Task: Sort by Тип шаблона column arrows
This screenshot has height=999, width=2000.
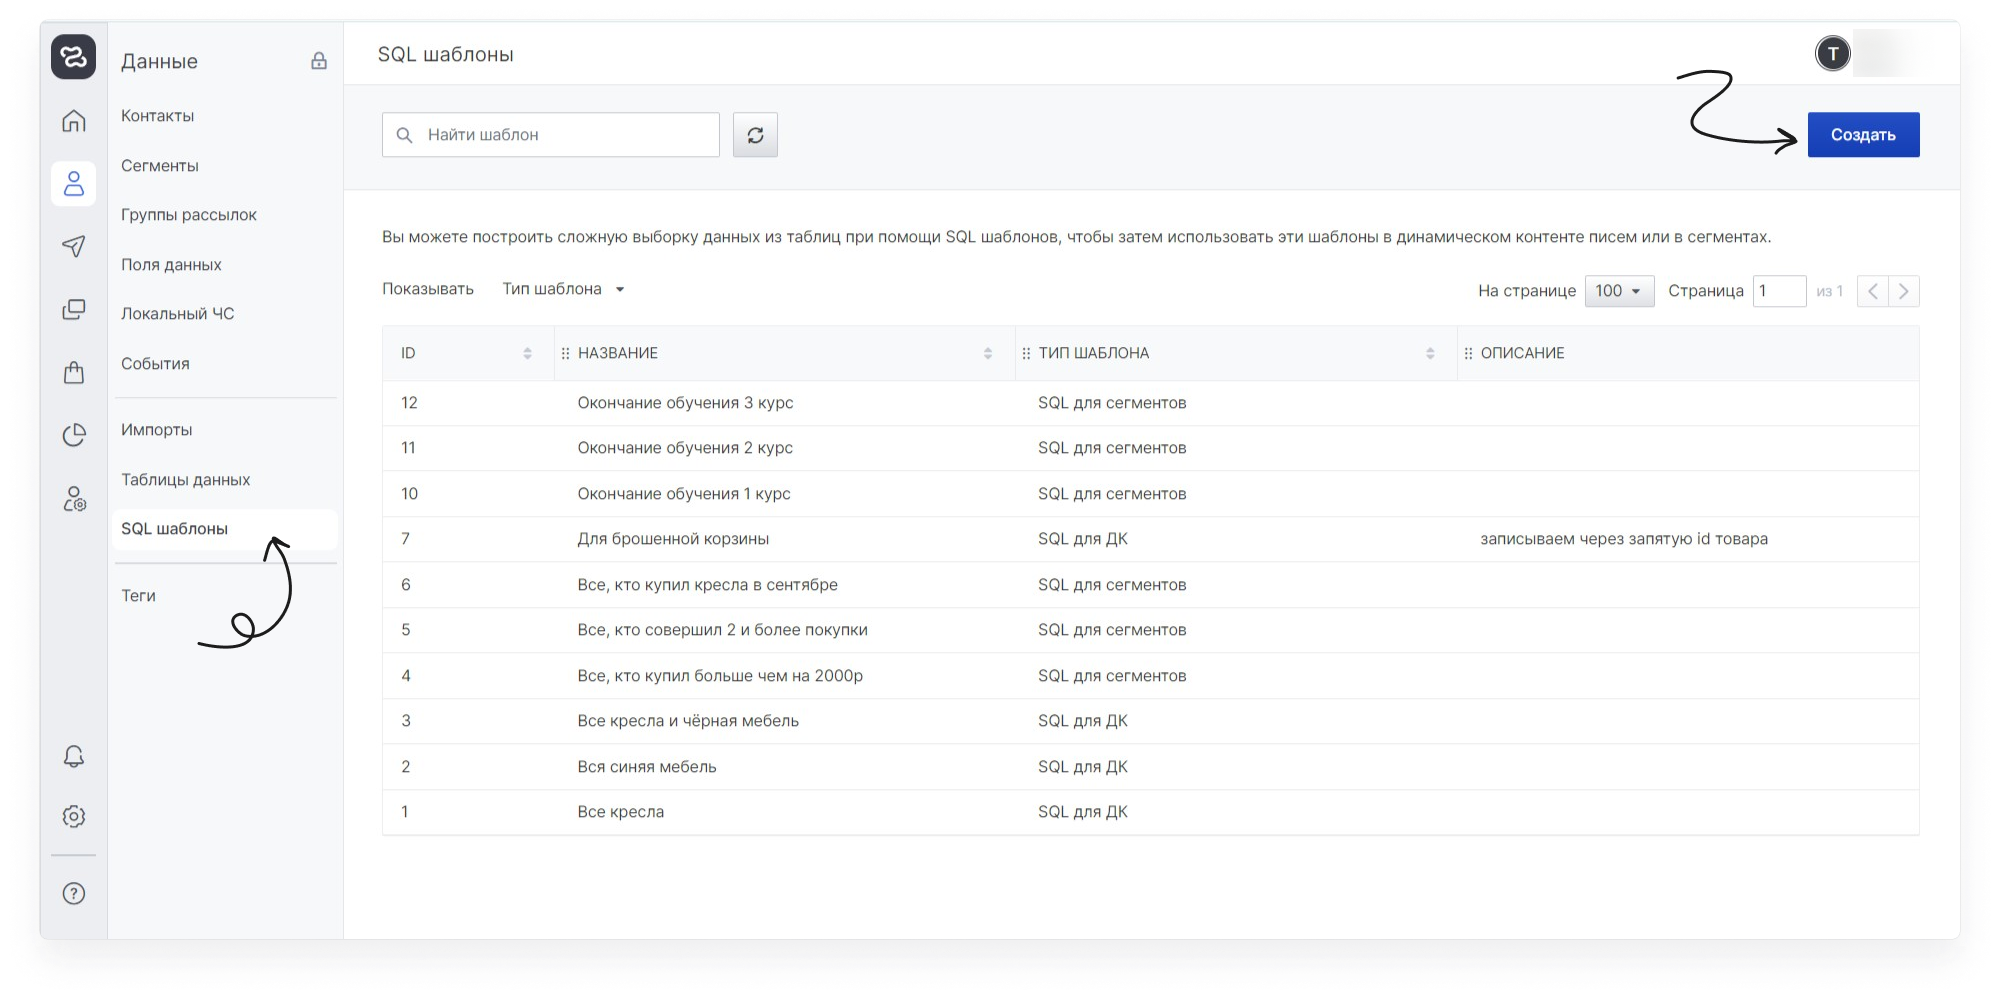Action: 1429,353
